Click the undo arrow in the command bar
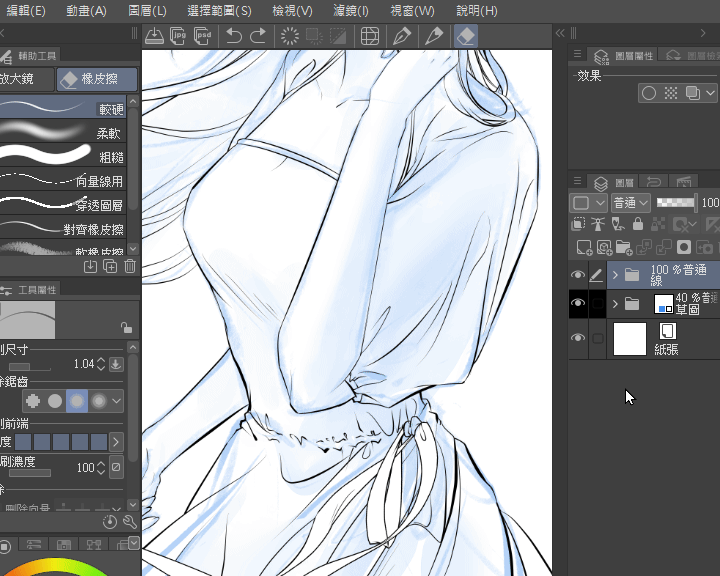 pos(234,36)
